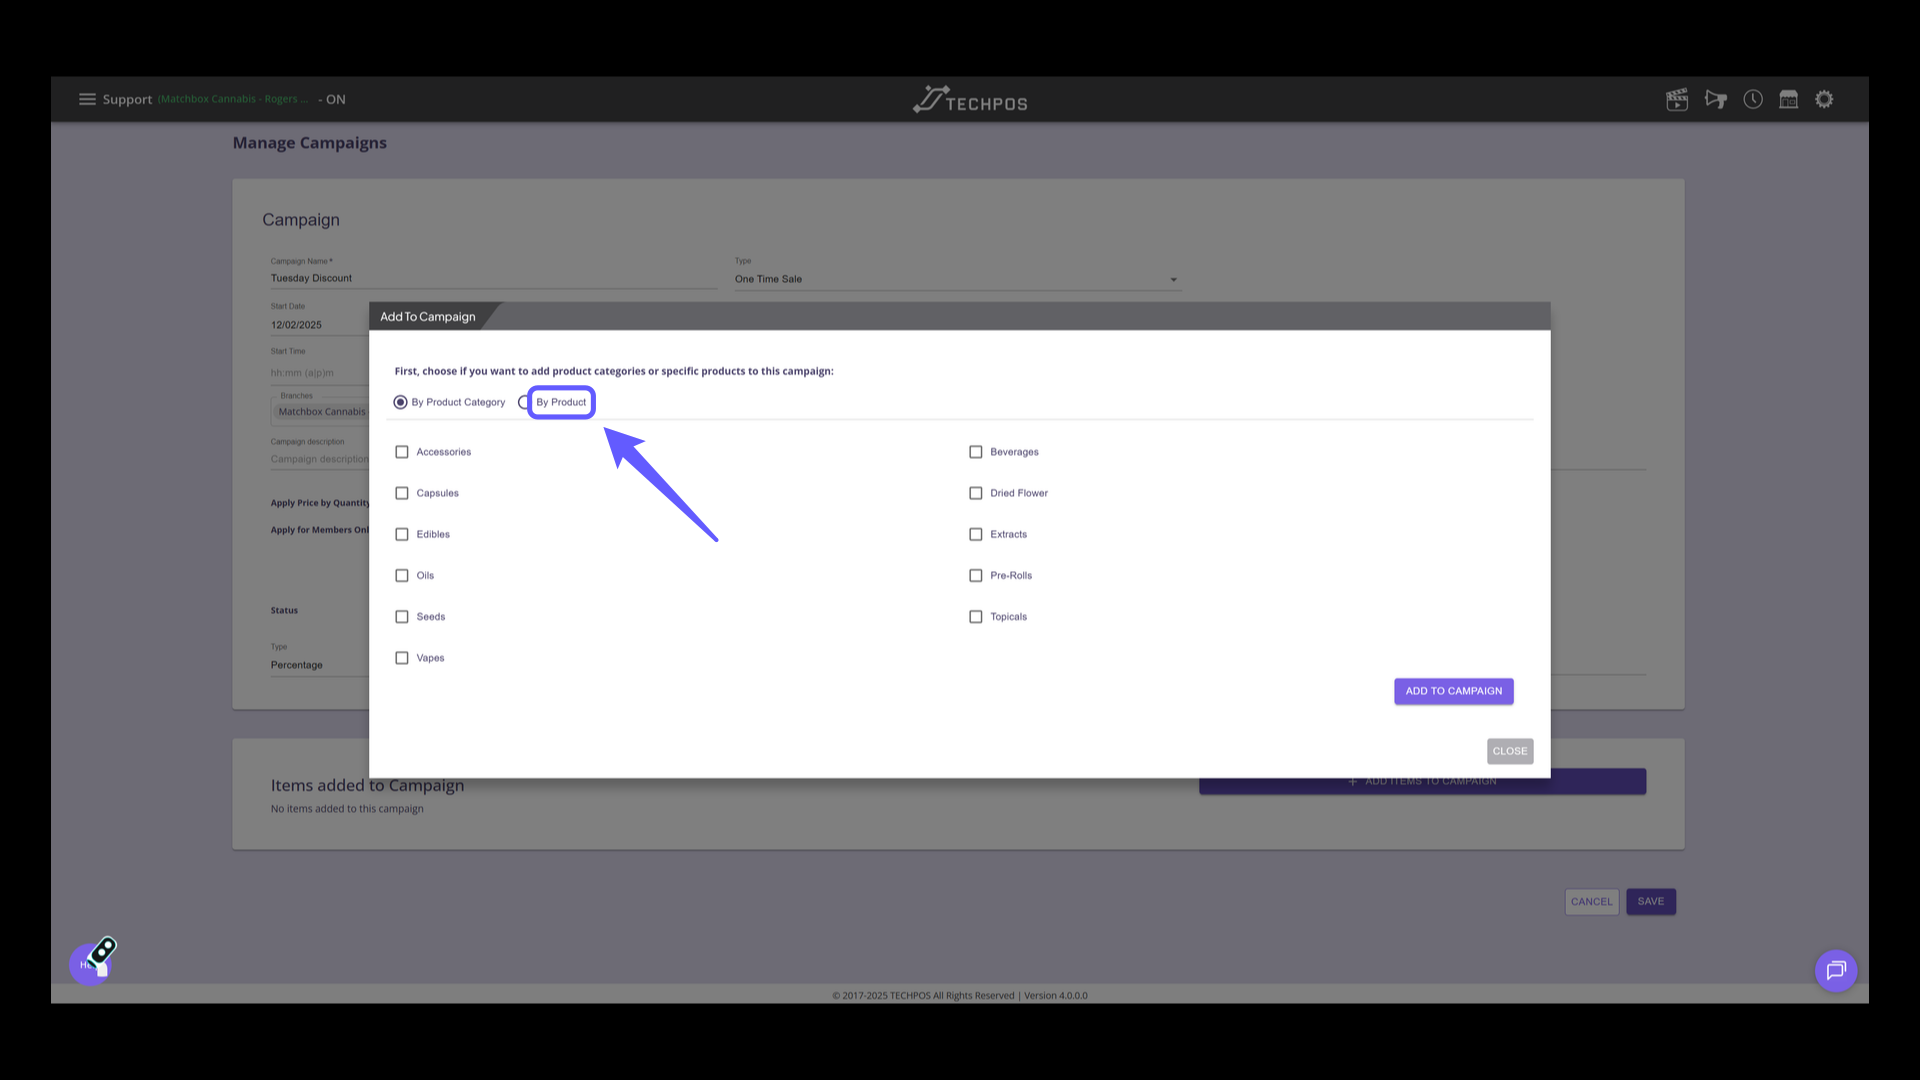The width and height of the screenshot is (1920, 1080).
Task: Click the SAVE button at the bottom
Action: coord(1650,901)
